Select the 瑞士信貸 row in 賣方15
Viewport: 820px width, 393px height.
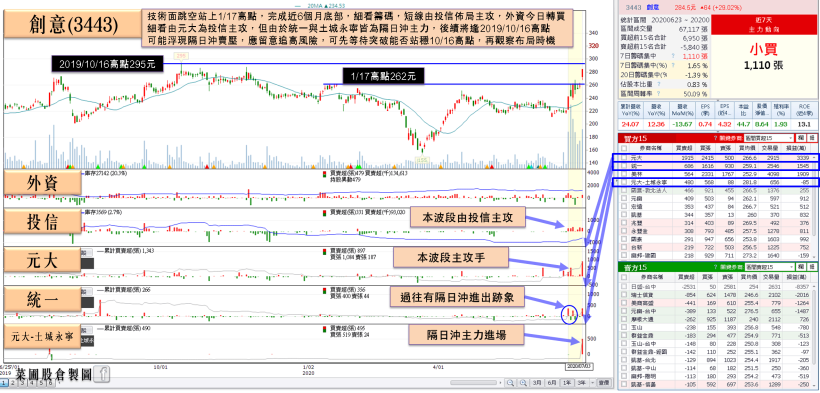pyautogui.click(x=714, y=295)
